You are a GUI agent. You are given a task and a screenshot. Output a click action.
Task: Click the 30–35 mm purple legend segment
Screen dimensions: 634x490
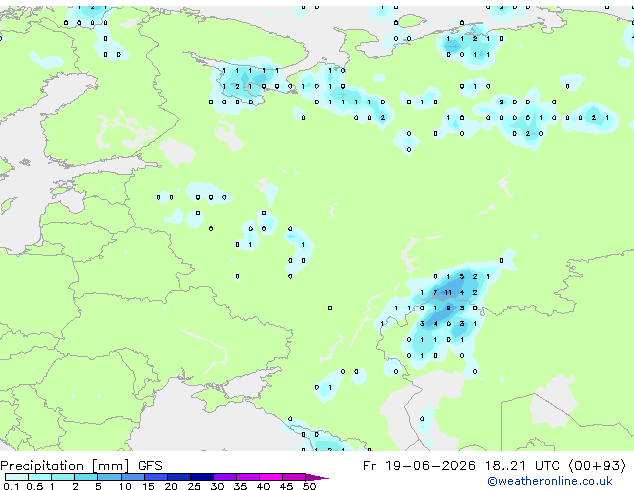pos(224,477)
